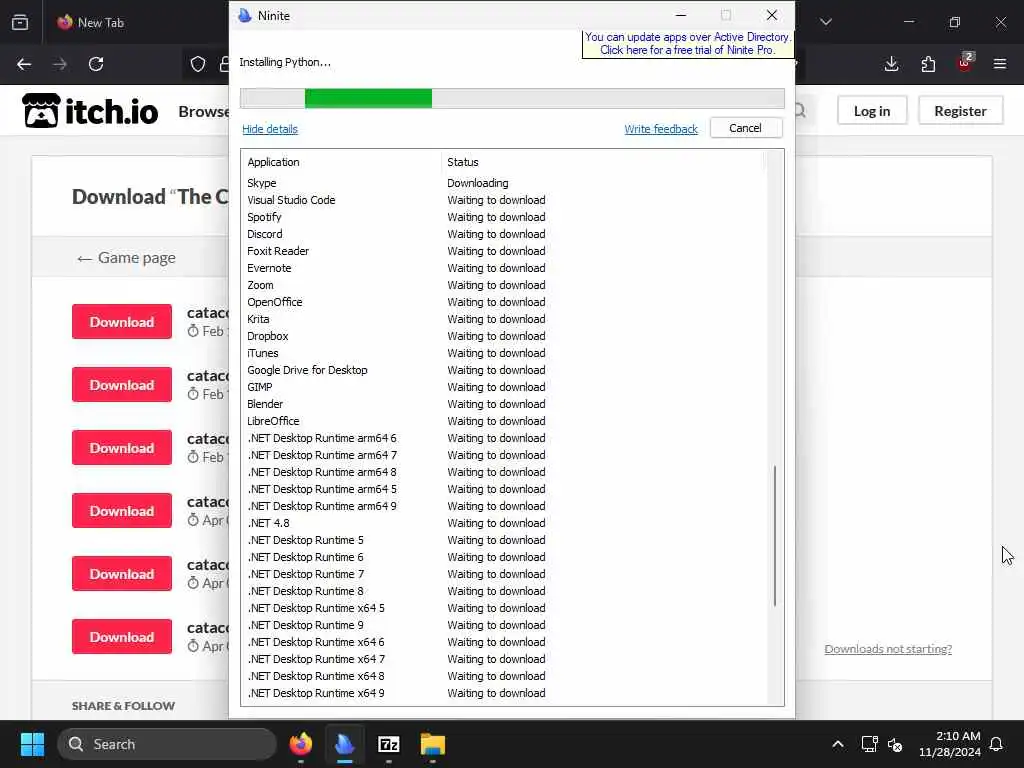Click the Ninite details list scrollbar
This screenshot has height=768, width=1024.
(775, 536)
